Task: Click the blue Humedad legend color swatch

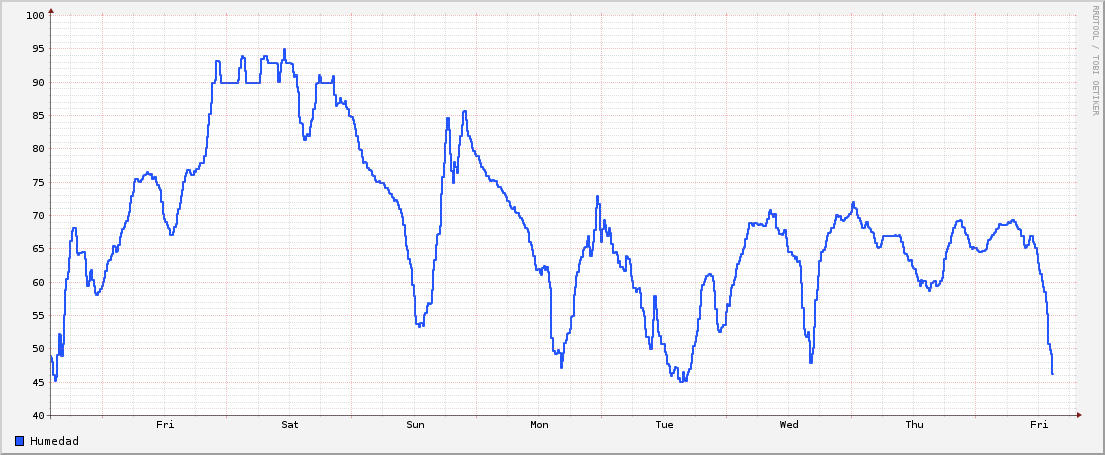Action: pos(20,441)
